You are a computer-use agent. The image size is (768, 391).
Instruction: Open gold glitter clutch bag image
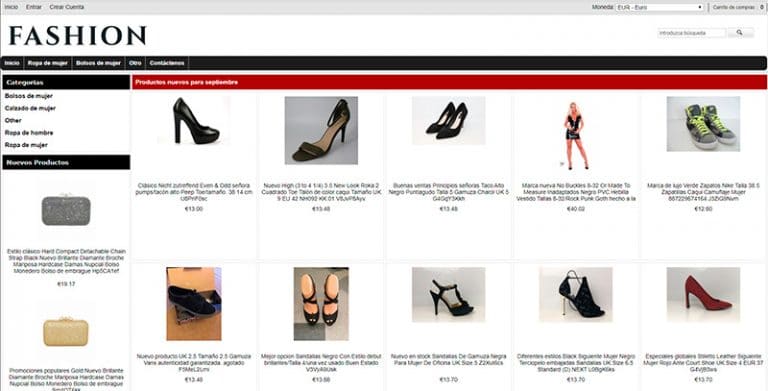[66, 331]
